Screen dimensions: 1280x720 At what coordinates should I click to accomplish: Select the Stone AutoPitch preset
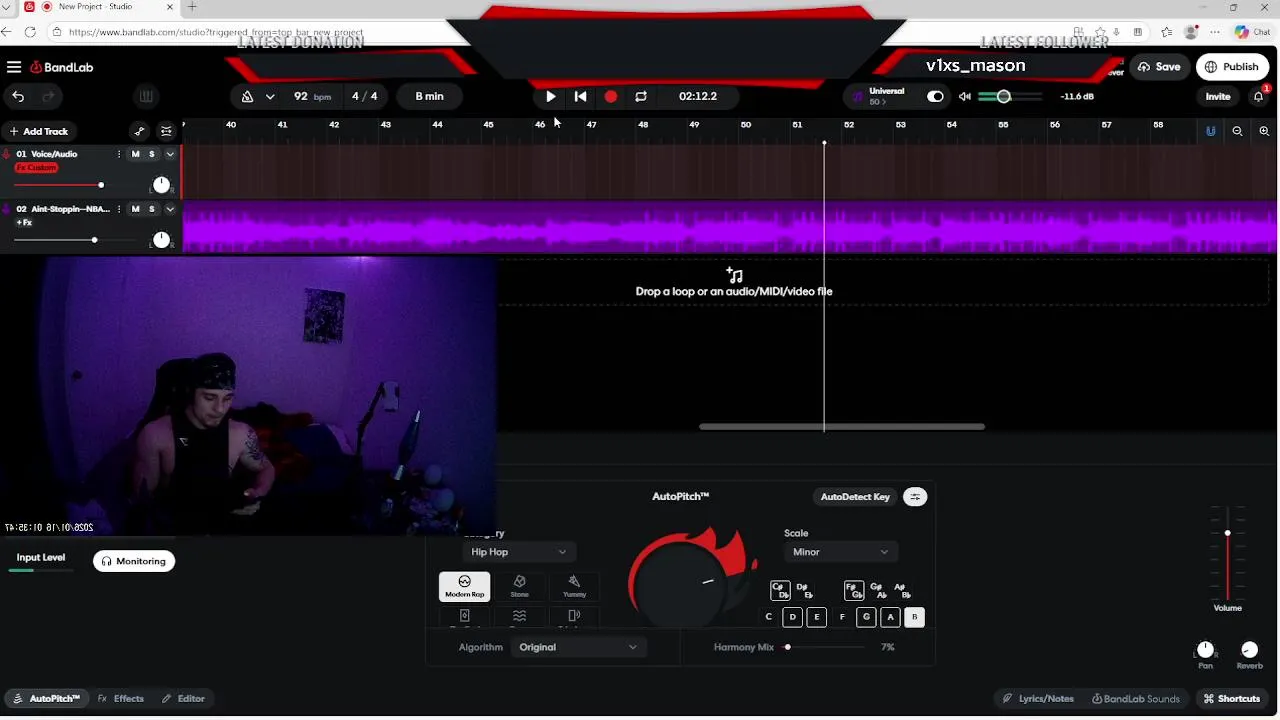click(519, 587)
